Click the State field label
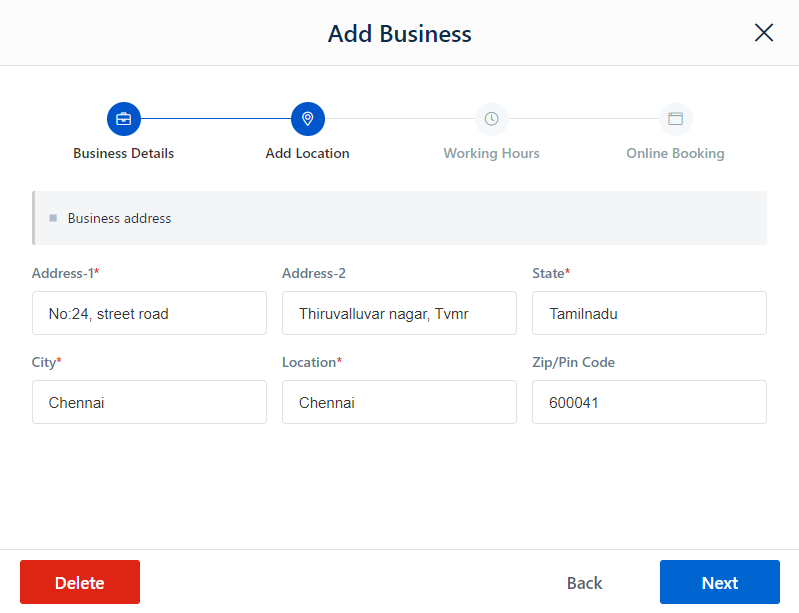The width and height of the screenshot is (799, 613). [x=551, y=274]
